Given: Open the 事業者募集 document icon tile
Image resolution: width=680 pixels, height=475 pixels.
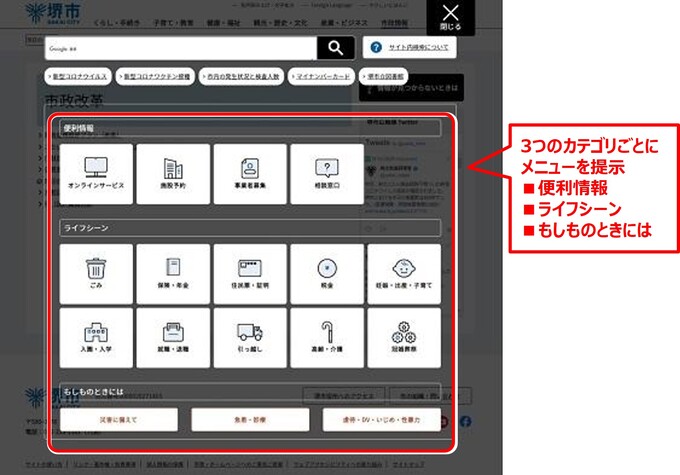Looking at the screenshot, I should (x=250, y=173).
